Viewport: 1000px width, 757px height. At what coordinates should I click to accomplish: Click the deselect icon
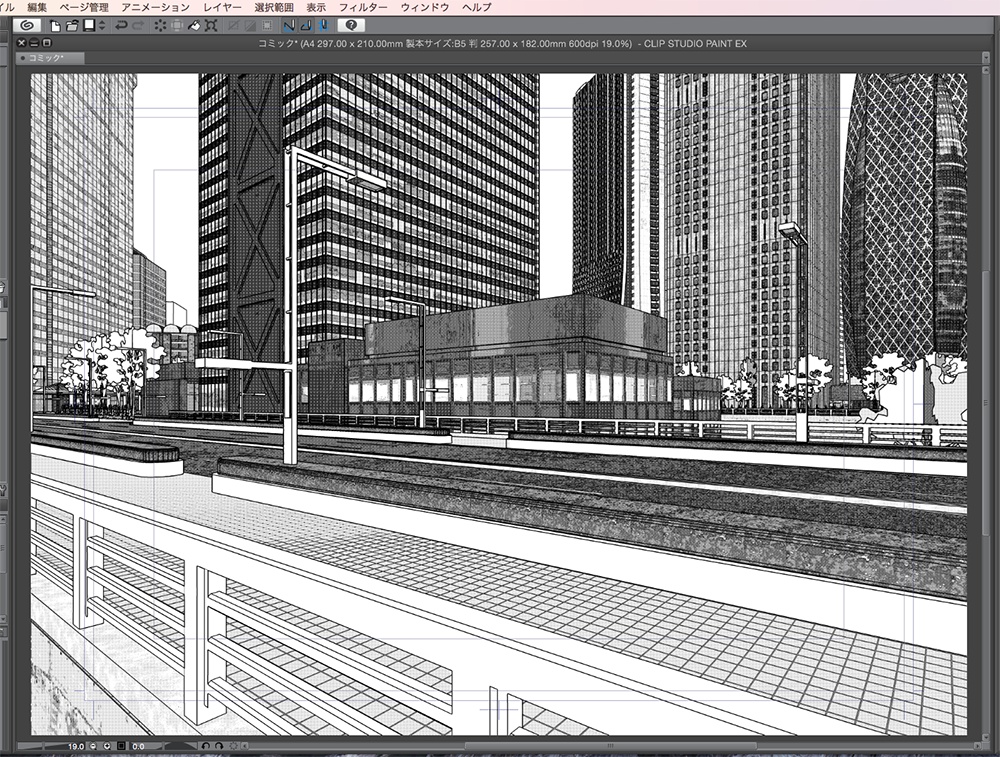(x=233, y=26)
